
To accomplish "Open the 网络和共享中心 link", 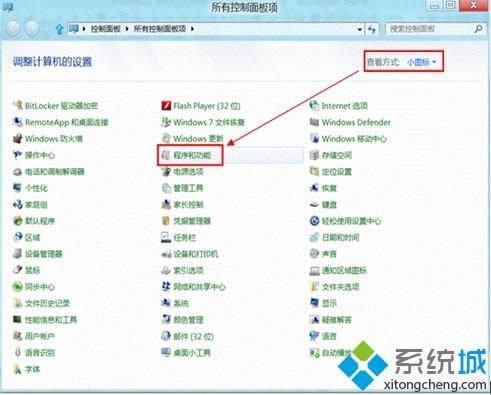I will pyautogui.click(x=199, y=287).
